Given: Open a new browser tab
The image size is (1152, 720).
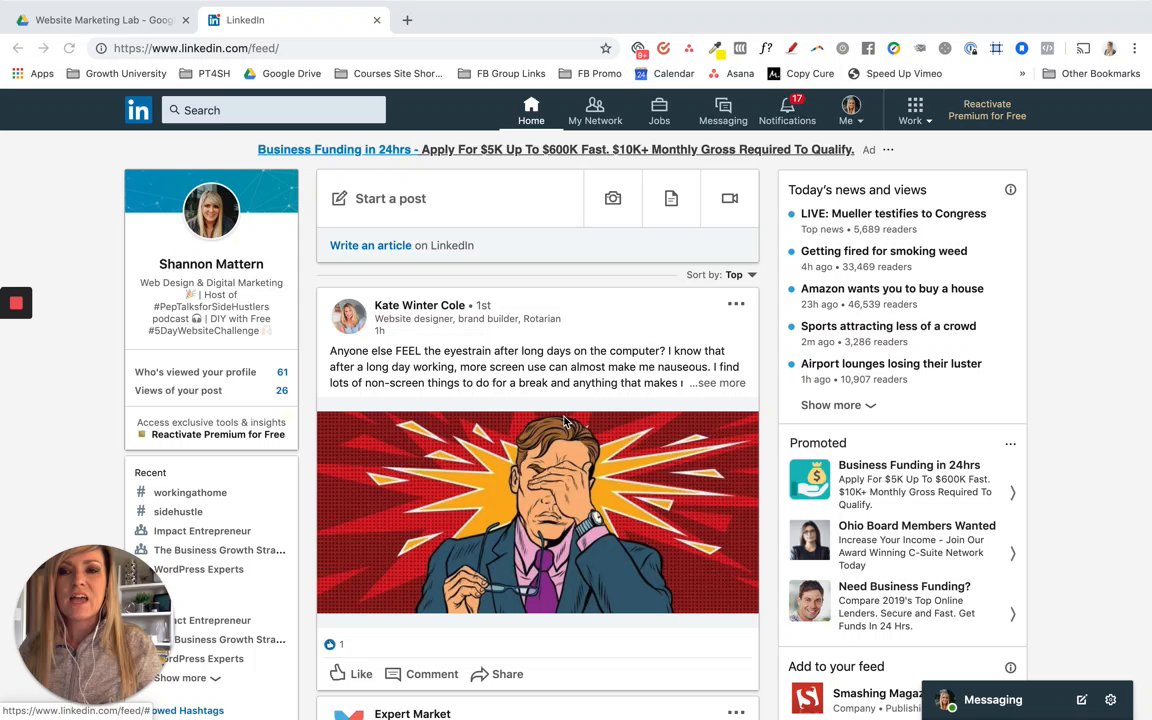Looking at the screenshot, I should pyautogui.click(x=407, y=20).
